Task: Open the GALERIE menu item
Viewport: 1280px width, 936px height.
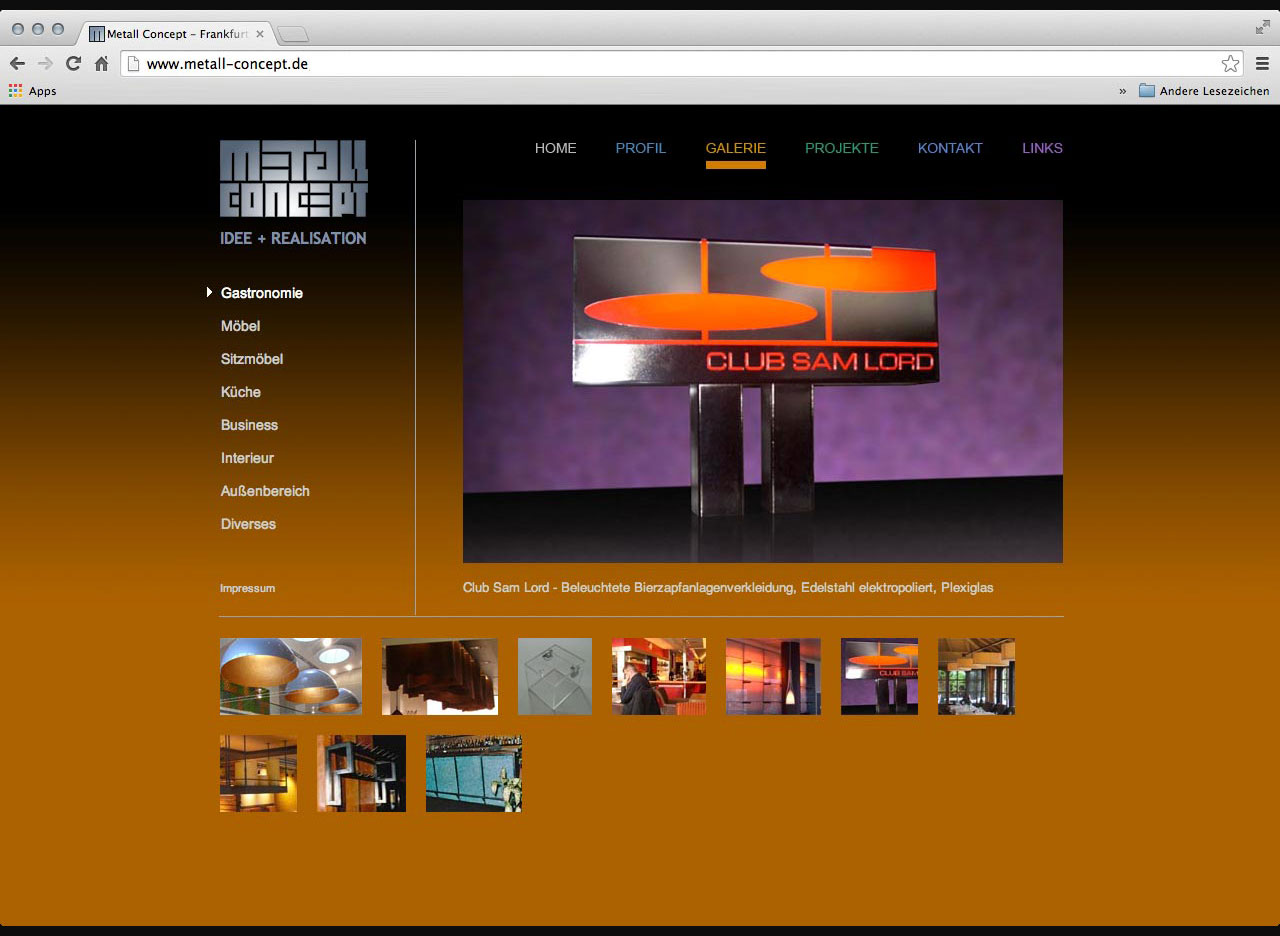Action: (736, 148)
